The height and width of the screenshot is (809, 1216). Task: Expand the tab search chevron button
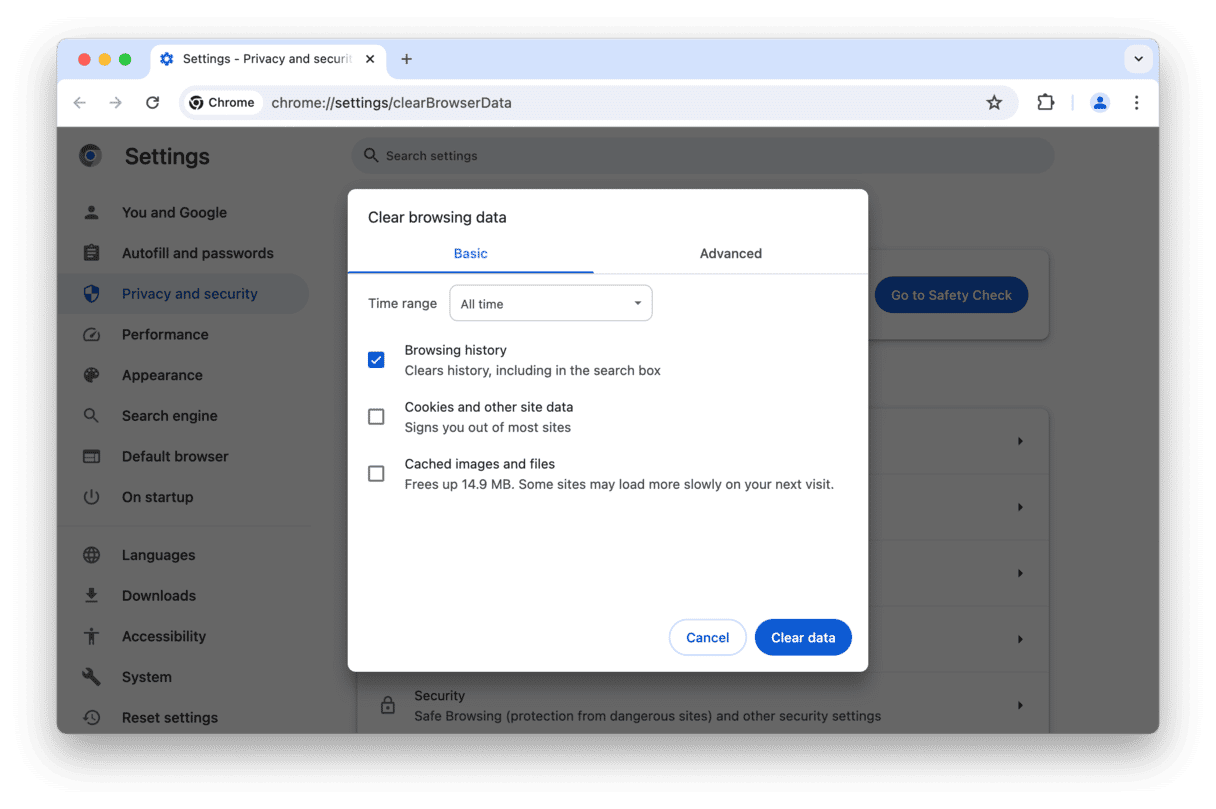pyautogui.click(x=1138, y=59)
